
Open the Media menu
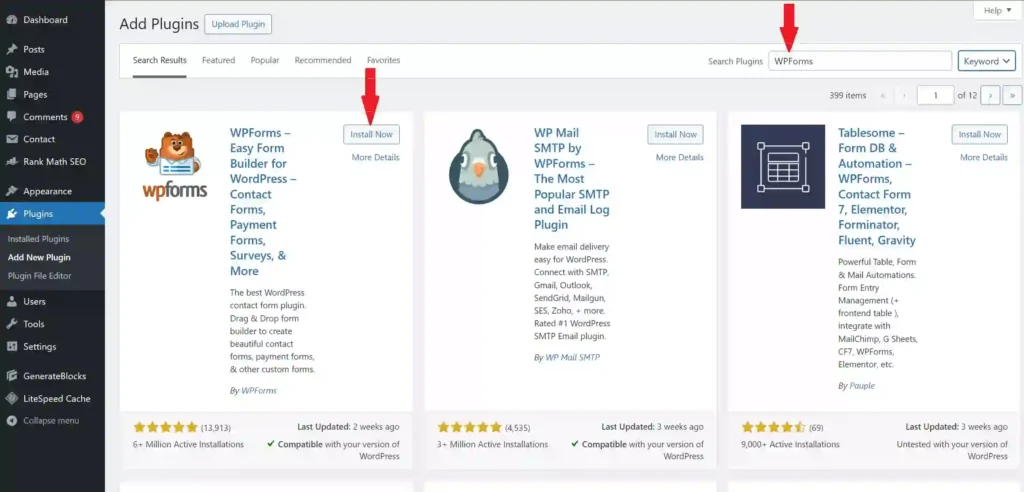[36, 72]
